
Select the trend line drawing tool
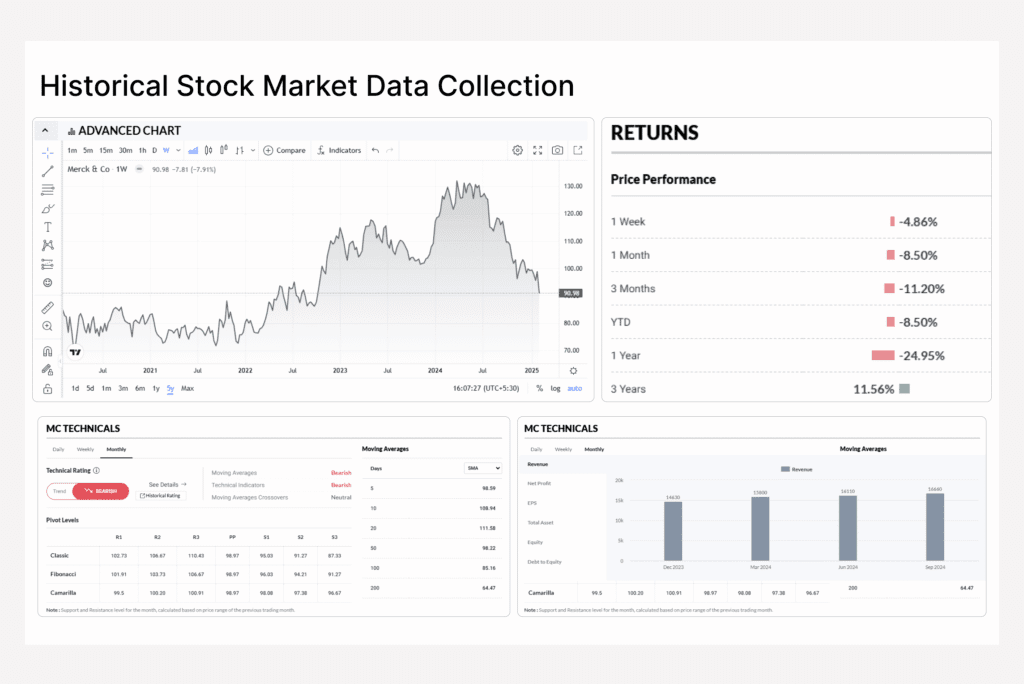(47, 171)
